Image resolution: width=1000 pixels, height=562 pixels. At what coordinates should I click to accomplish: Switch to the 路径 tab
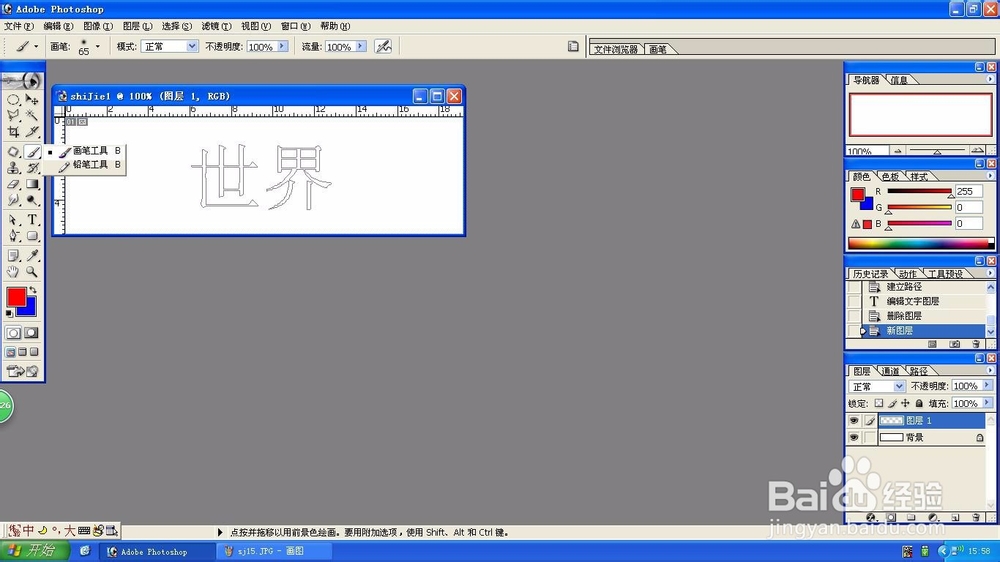(x=919, y=371)
